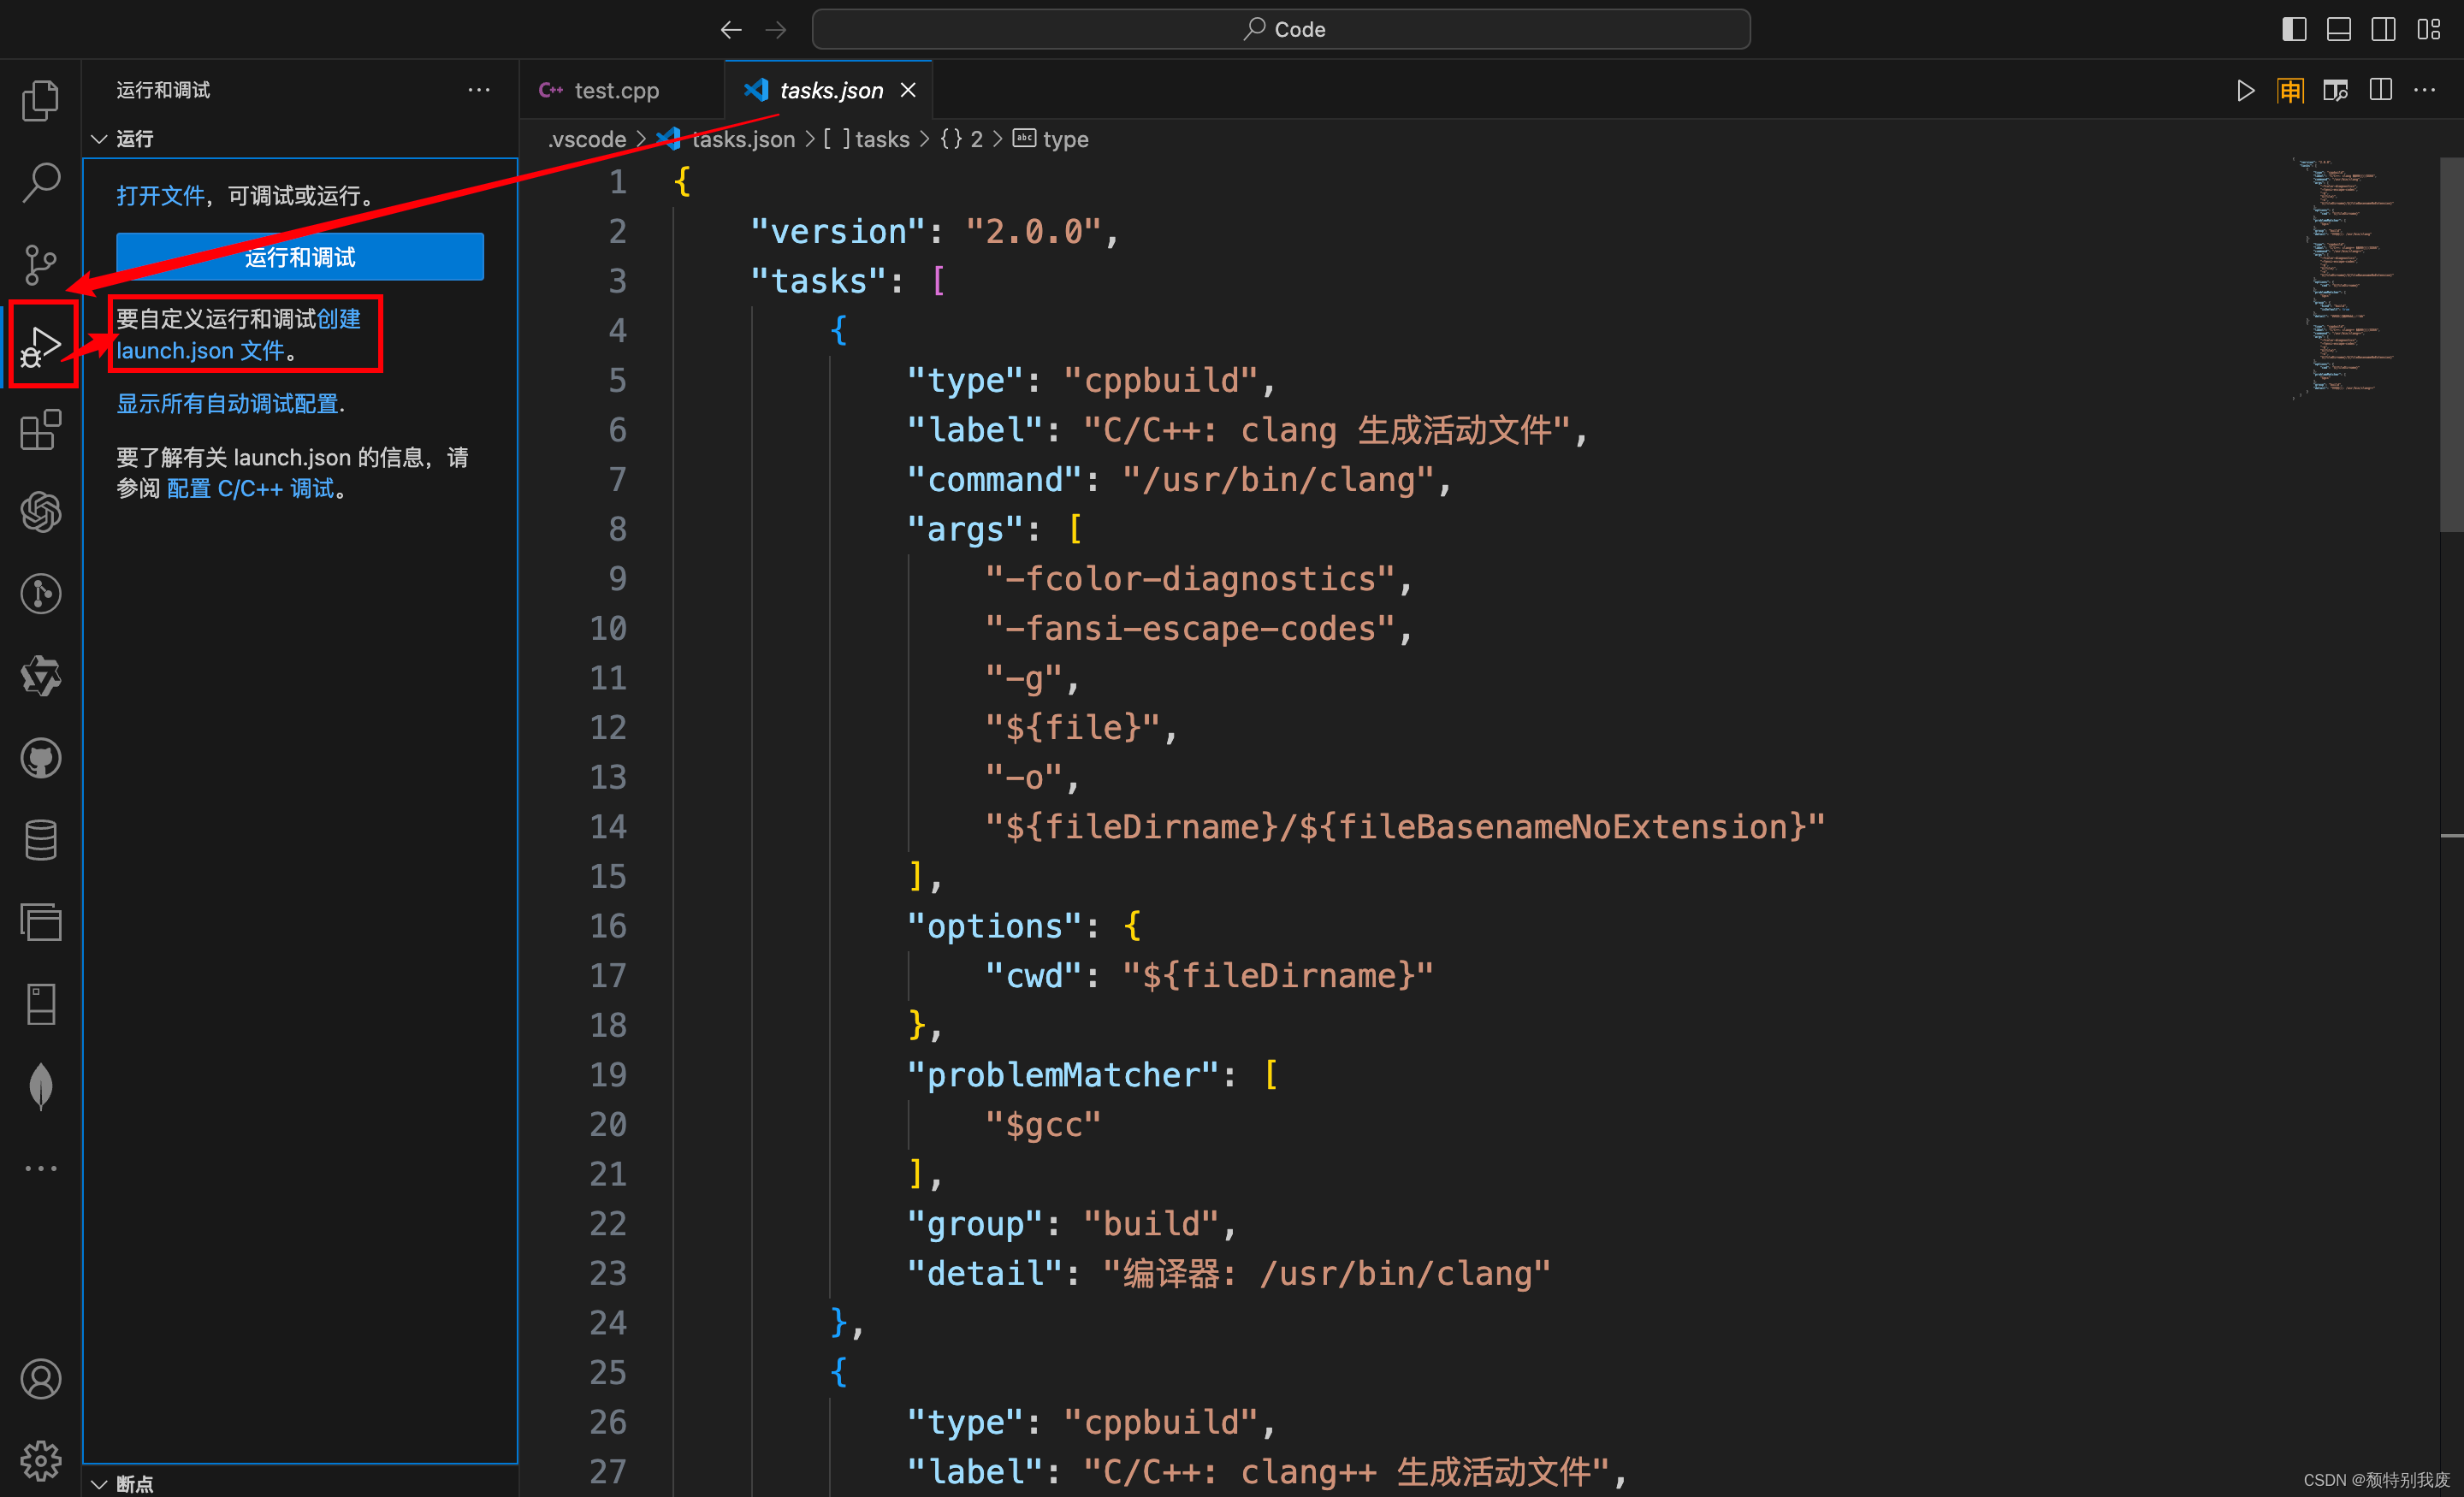
Task: Go forward with the right arrow
Action: coord(776,30)
